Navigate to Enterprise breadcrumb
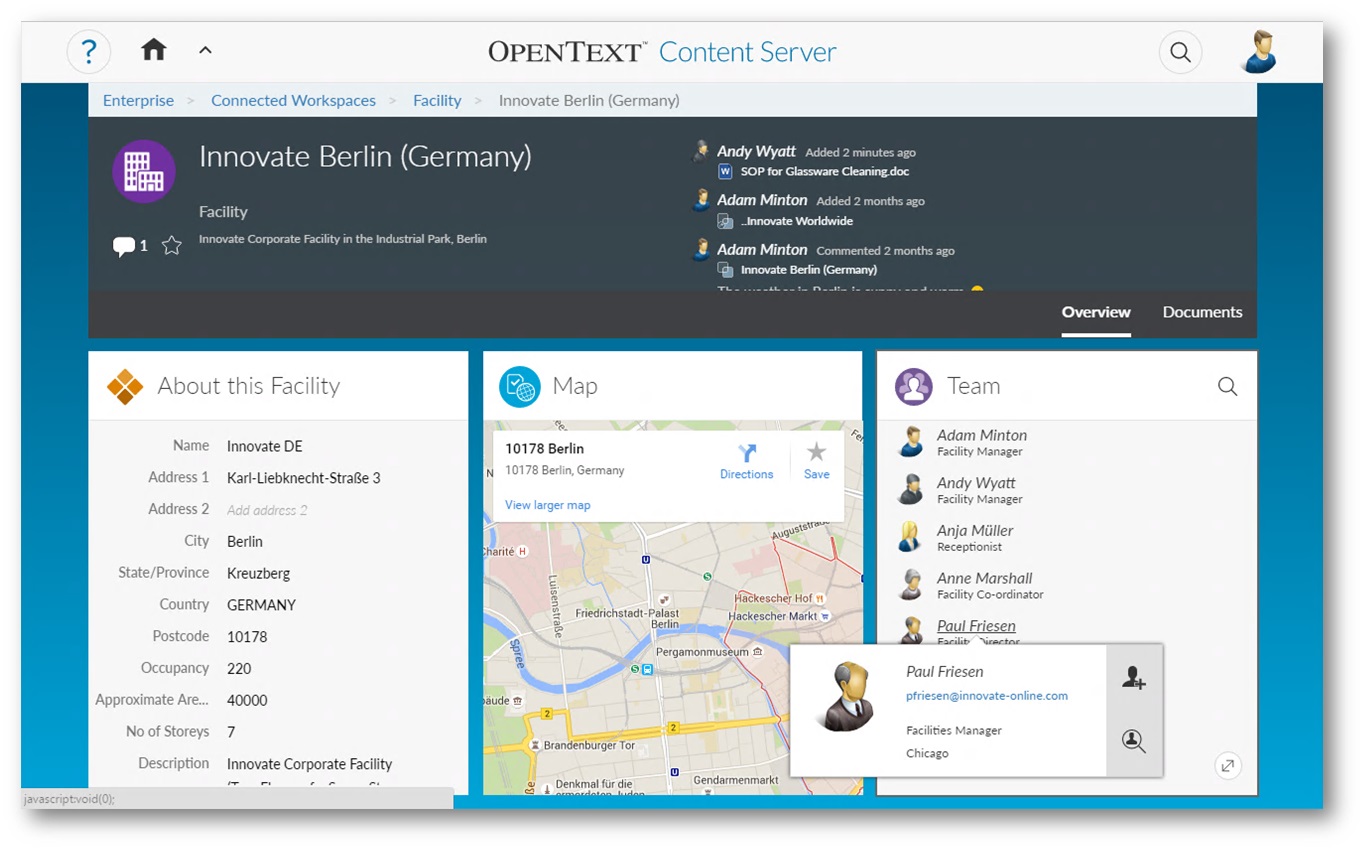 [138, 100]
